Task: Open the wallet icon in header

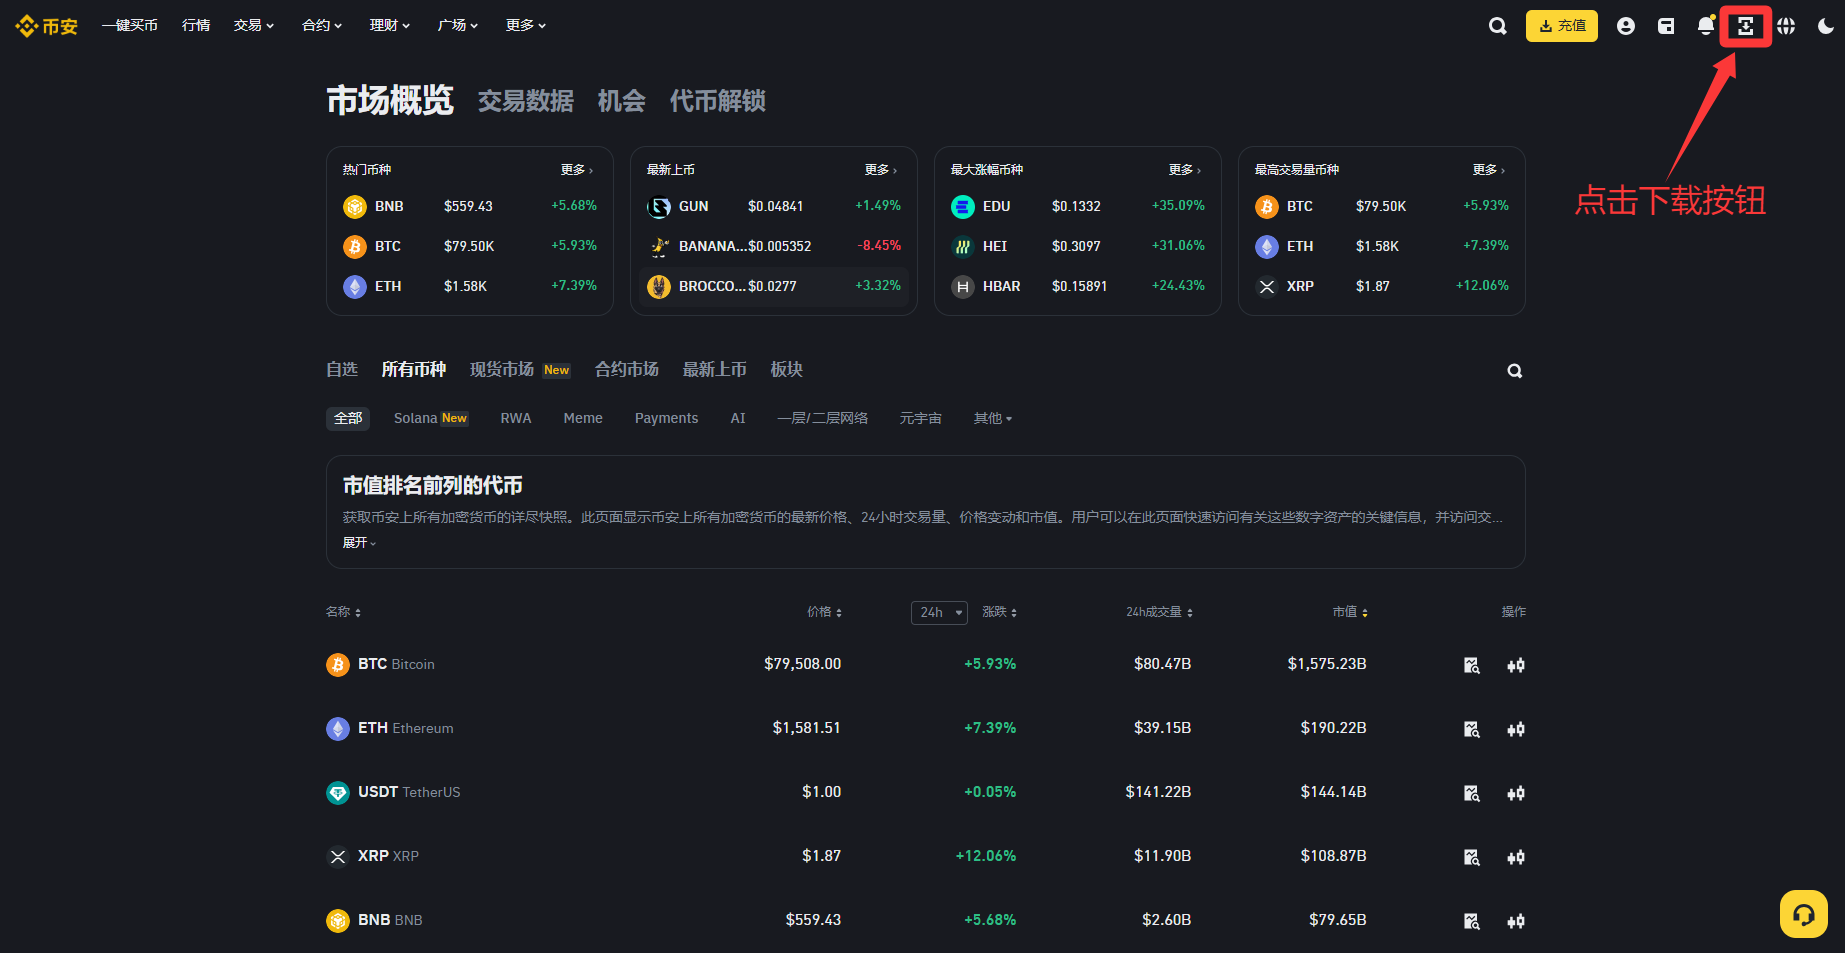Action: 1666,26
